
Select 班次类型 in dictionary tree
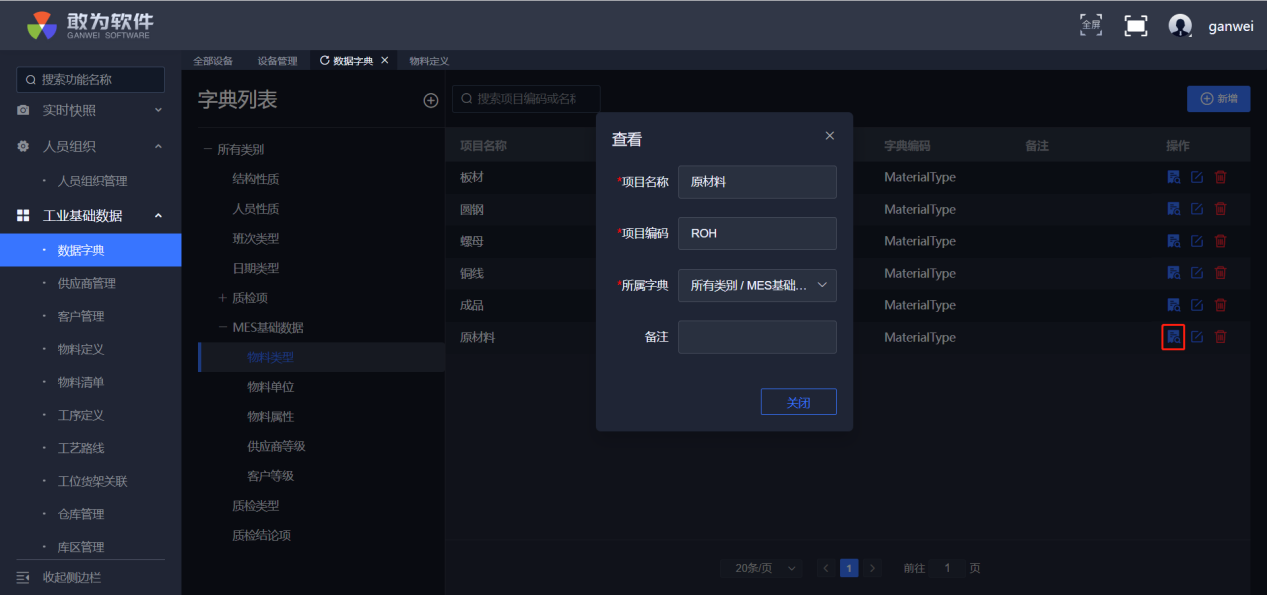(255, 239)
